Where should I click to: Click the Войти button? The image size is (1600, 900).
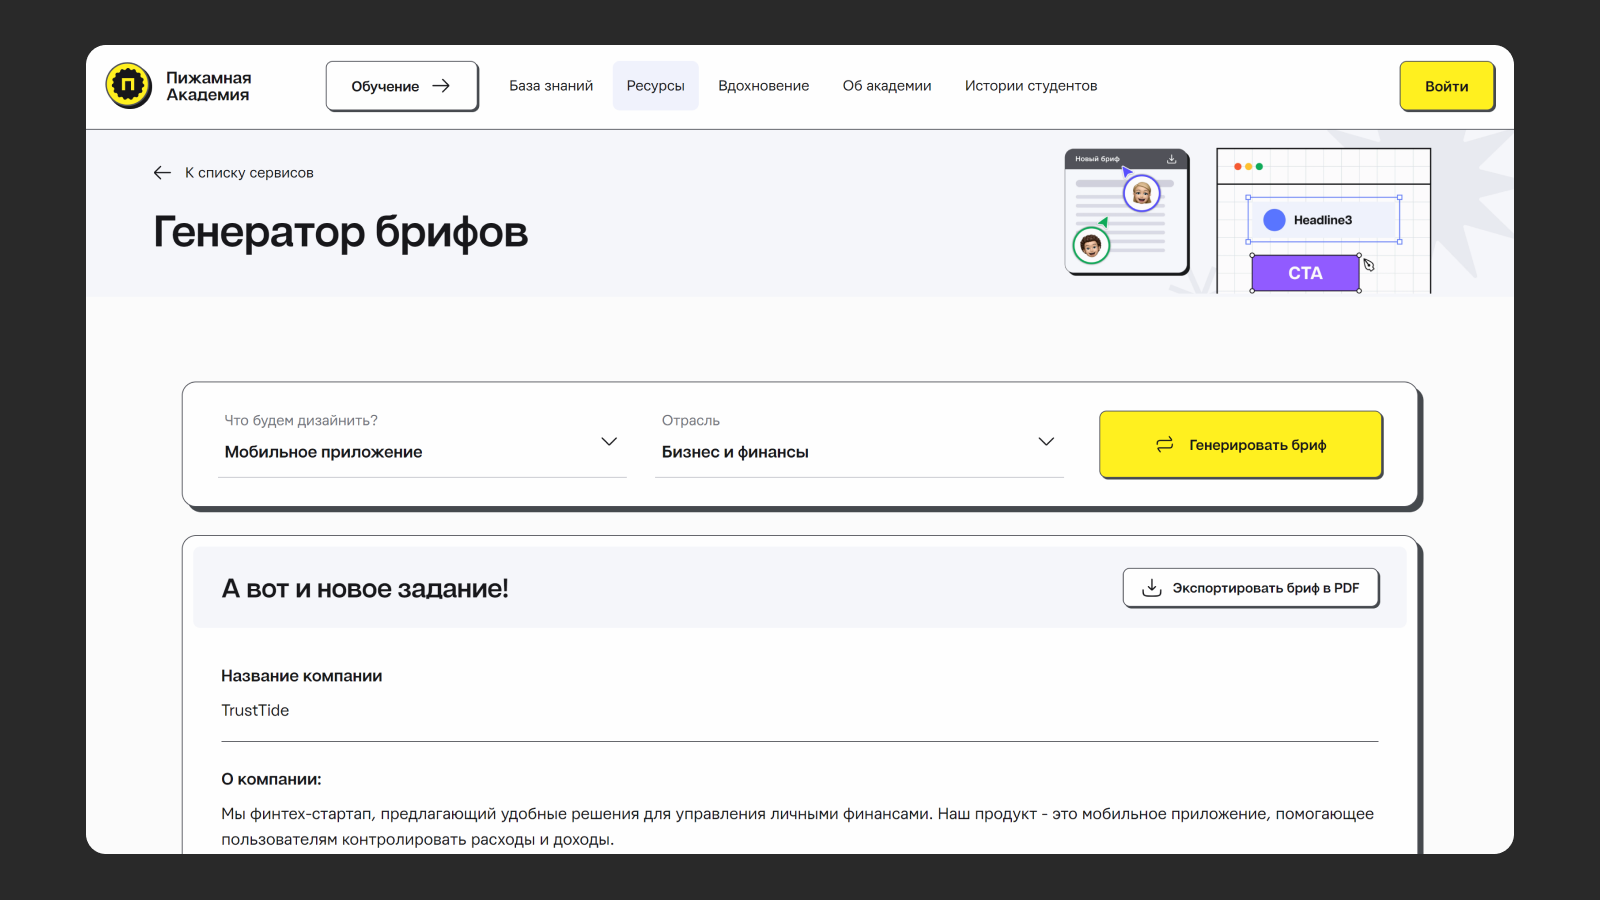pos(1446,86)
